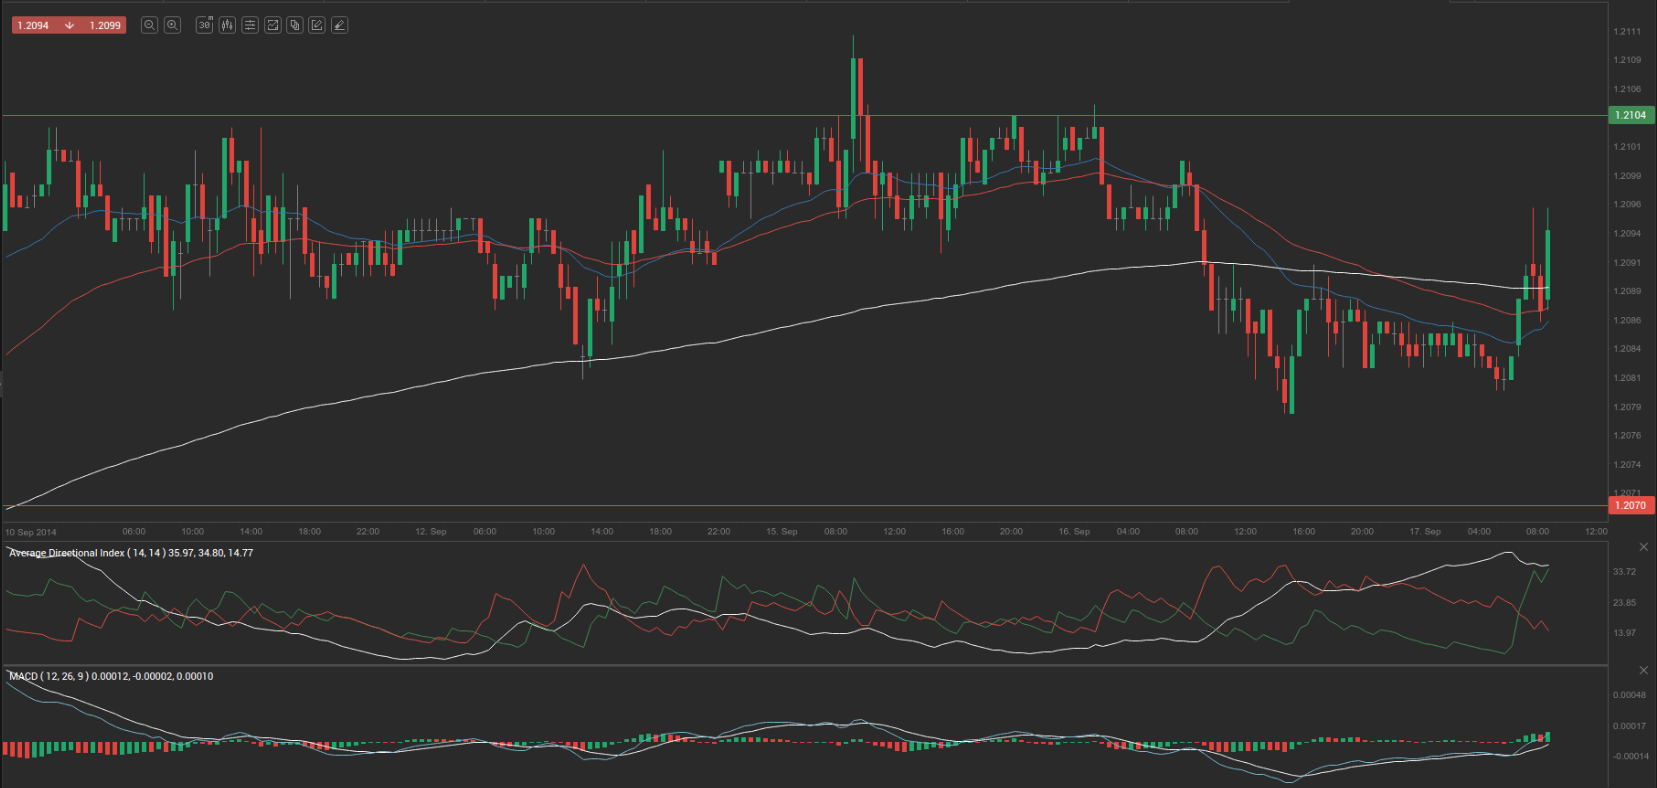Click the divider between ADX and MACD panels

[800, 665]
